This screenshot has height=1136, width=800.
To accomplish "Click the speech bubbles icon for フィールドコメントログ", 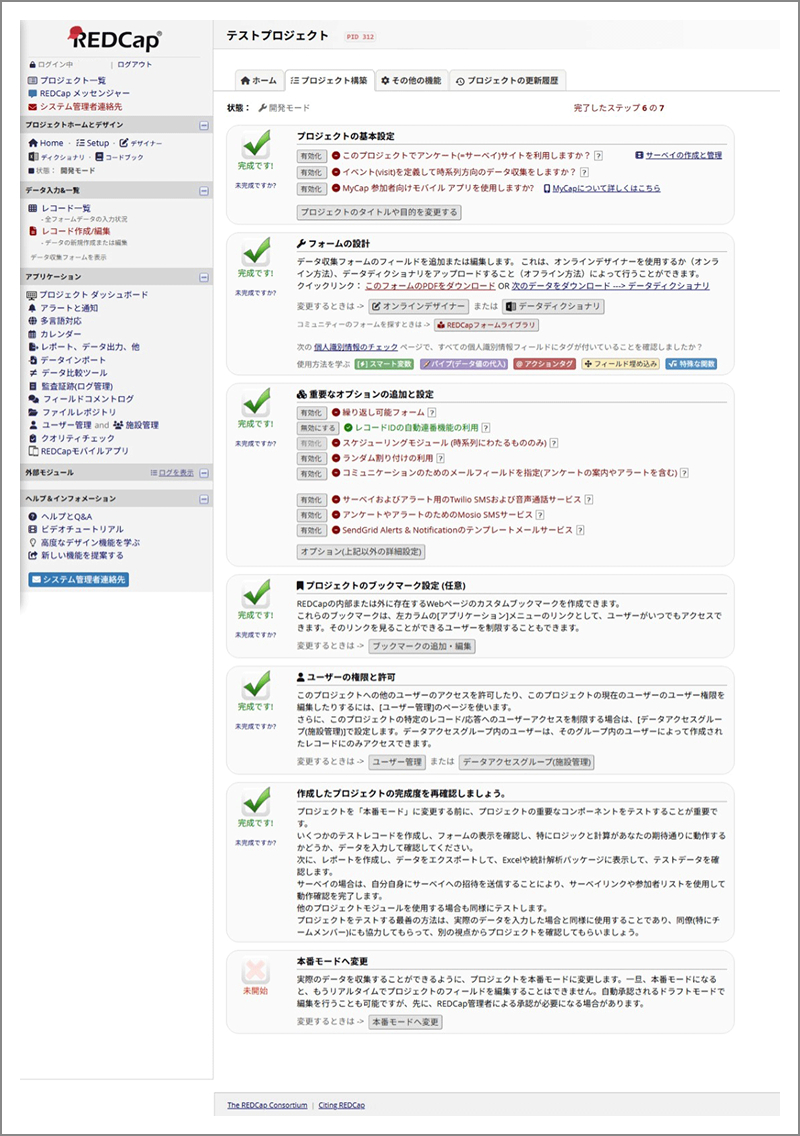I will coord(33,399).
